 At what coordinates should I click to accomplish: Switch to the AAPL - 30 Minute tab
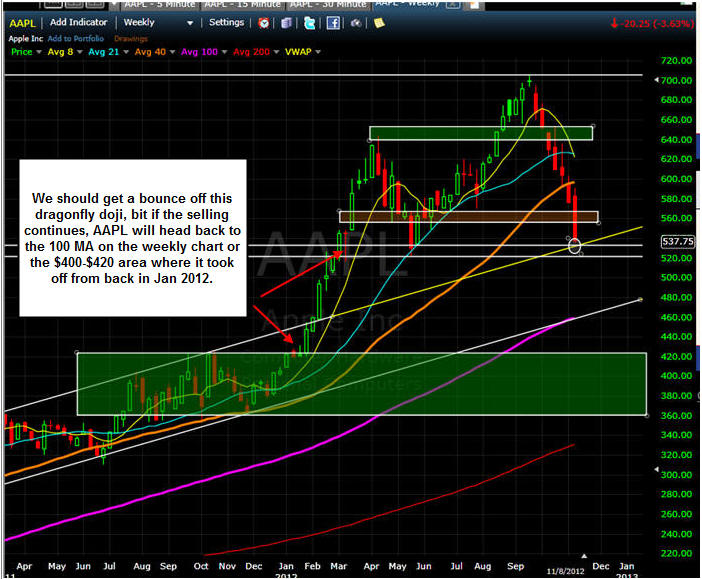pyautogui.click(x=328, y=4)
